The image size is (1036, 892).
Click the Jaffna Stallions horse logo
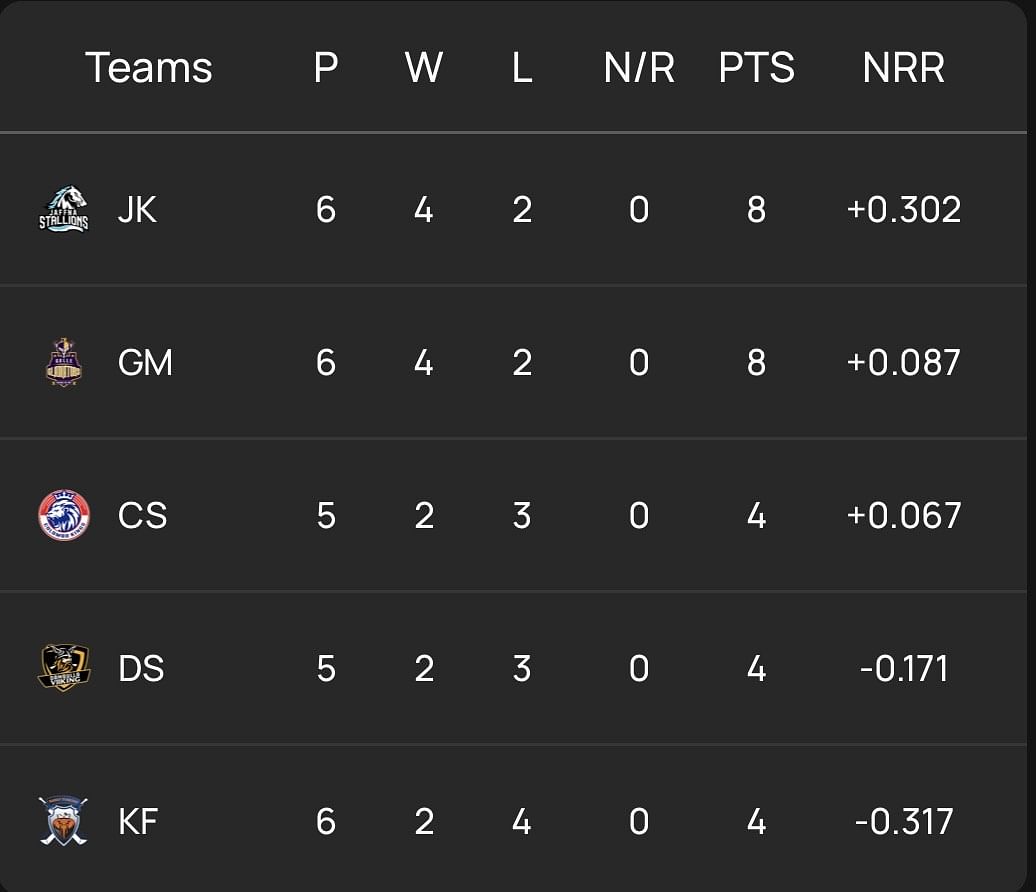point(64,209)
